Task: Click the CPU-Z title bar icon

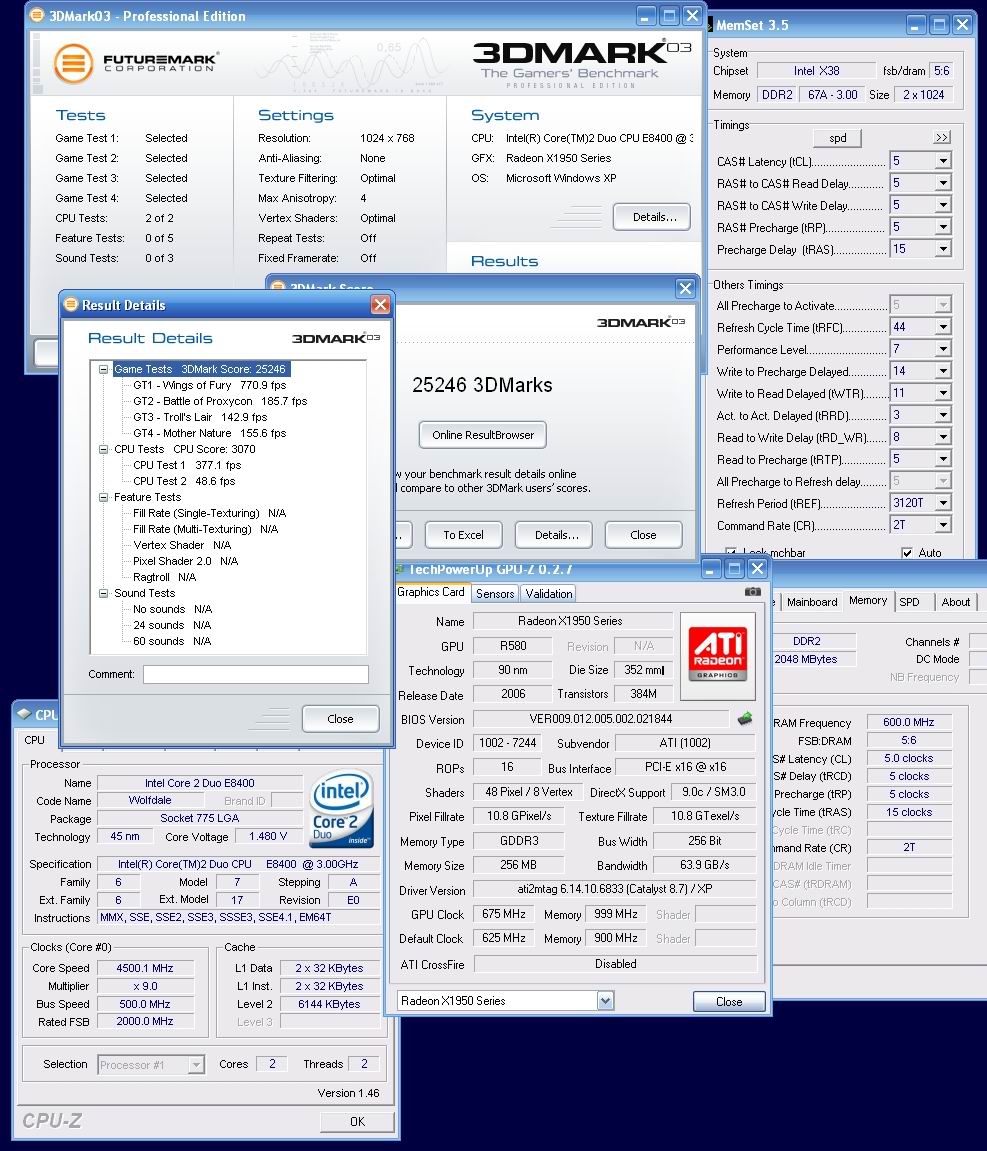Action: (23, 714)
